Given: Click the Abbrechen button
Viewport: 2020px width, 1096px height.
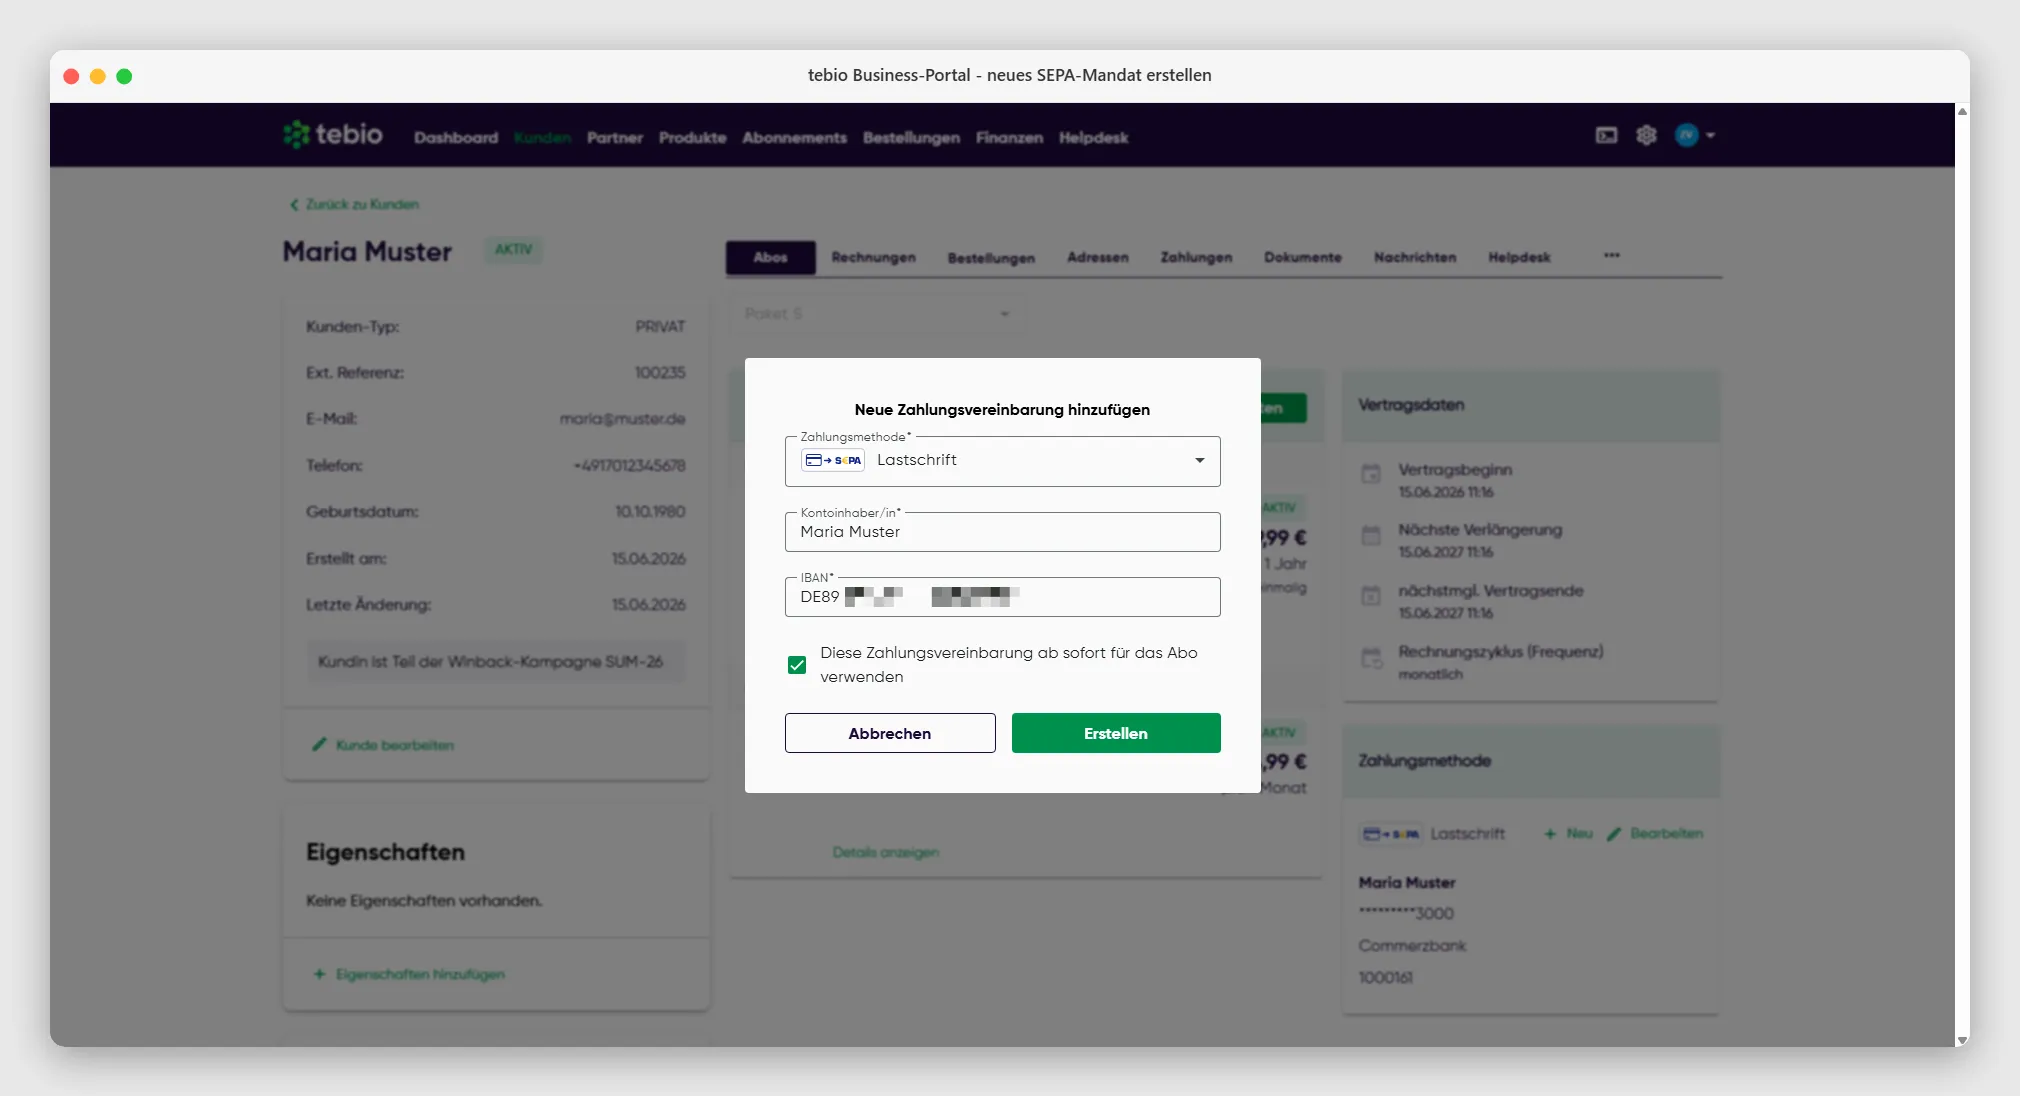Looking at the screenshot, I should tap(890, 733).
